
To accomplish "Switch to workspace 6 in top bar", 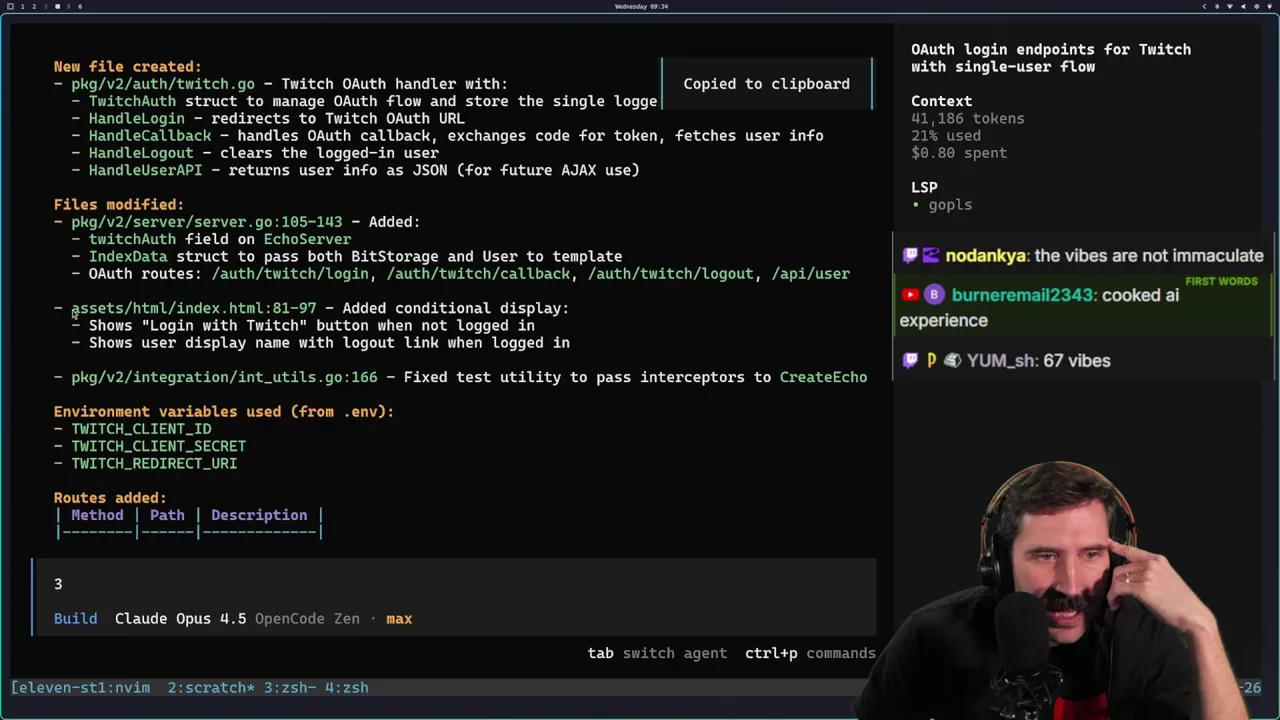I will (80, 6).
